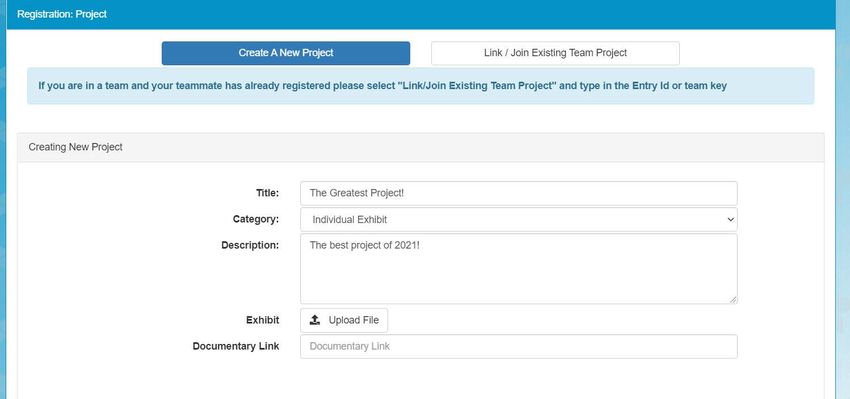Focus the Title field containing The Greatest Project!
The height and width of the screenshot is (399, 850).
coord(519,193)
